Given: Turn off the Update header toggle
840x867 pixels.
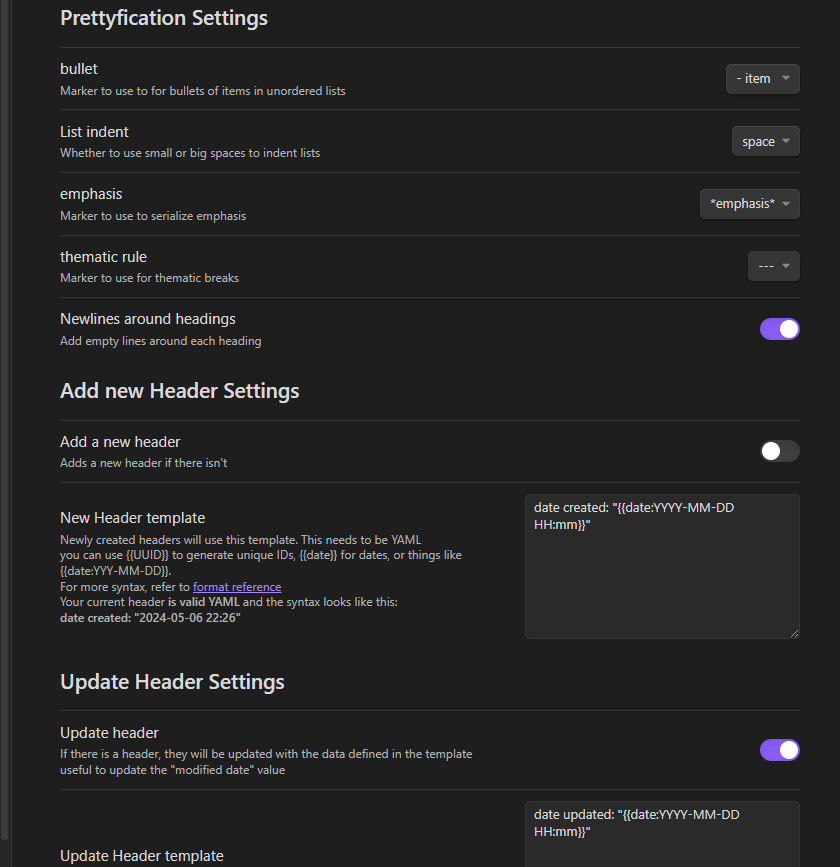Looking at the screenshot, I should pyautogui.click(x=779, y=750).
